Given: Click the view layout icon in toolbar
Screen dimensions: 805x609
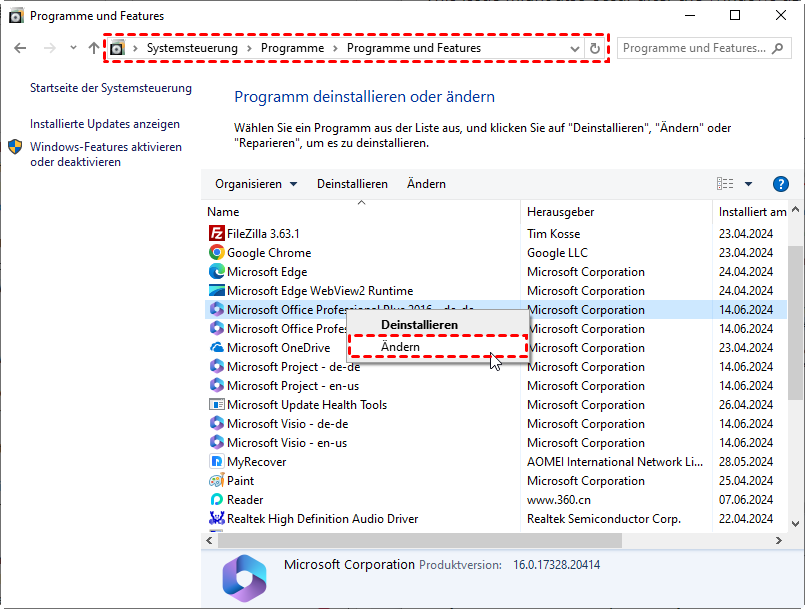Looking at the screenshot, I should (x=725, y=184).
